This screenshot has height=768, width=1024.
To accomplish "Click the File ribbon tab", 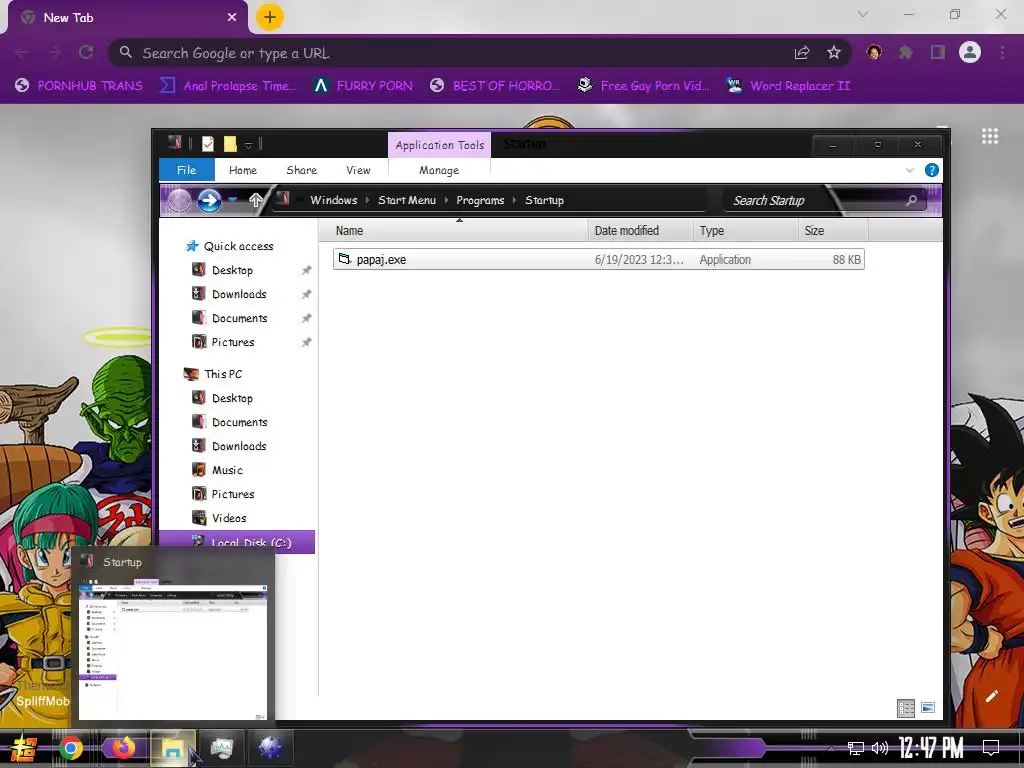I will 187,170.
